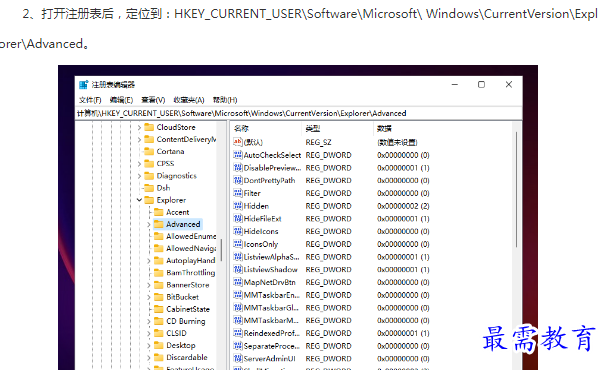Click the DontPrettyPath DWORD icon
This screenshot has width=604, height=370.
[x=238, y=180]
